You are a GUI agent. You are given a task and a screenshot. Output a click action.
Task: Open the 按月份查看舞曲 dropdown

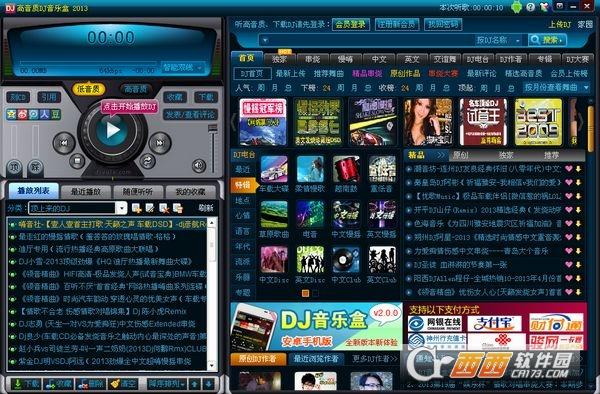[x=556, y=88]
